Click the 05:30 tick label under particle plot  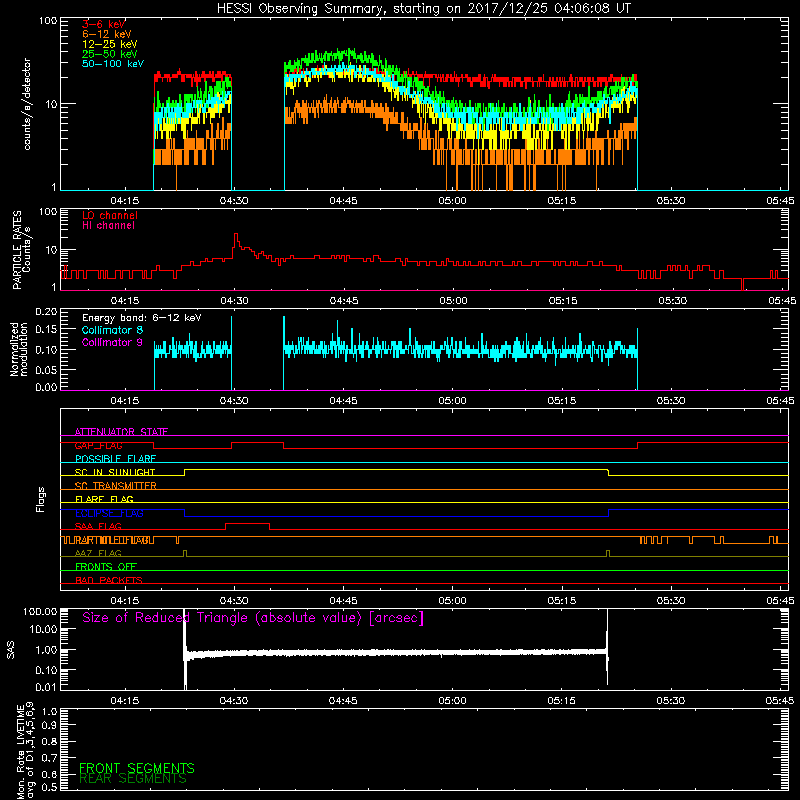(672, 301)
